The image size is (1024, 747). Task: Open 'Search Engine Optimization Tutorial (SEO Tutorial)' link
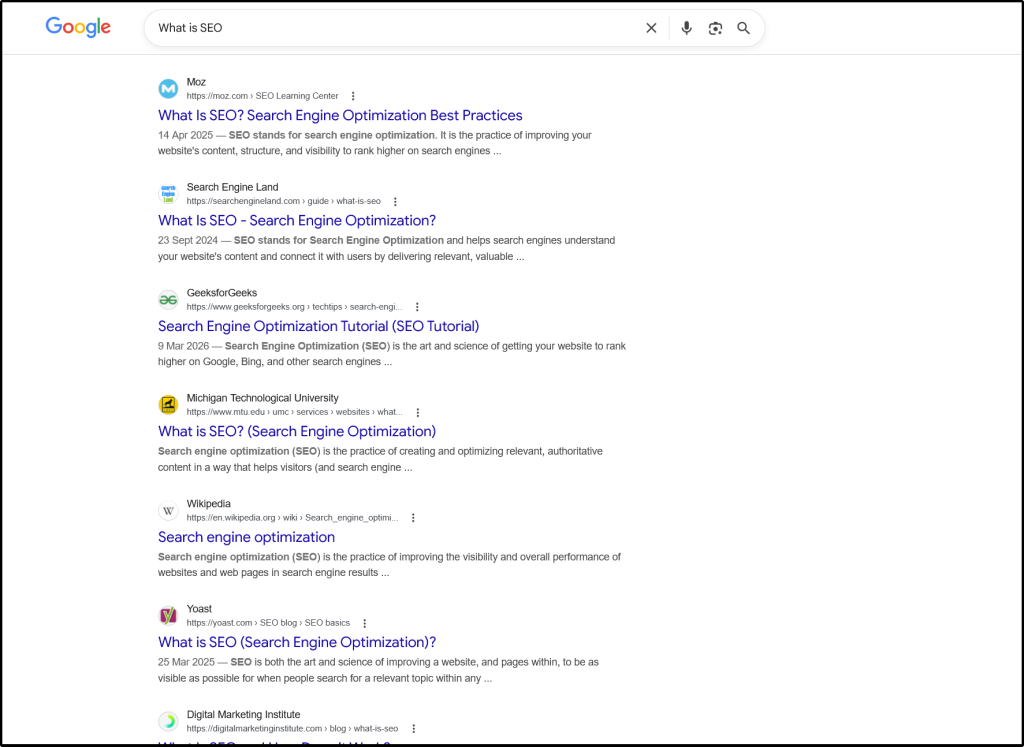coord(319,326)
